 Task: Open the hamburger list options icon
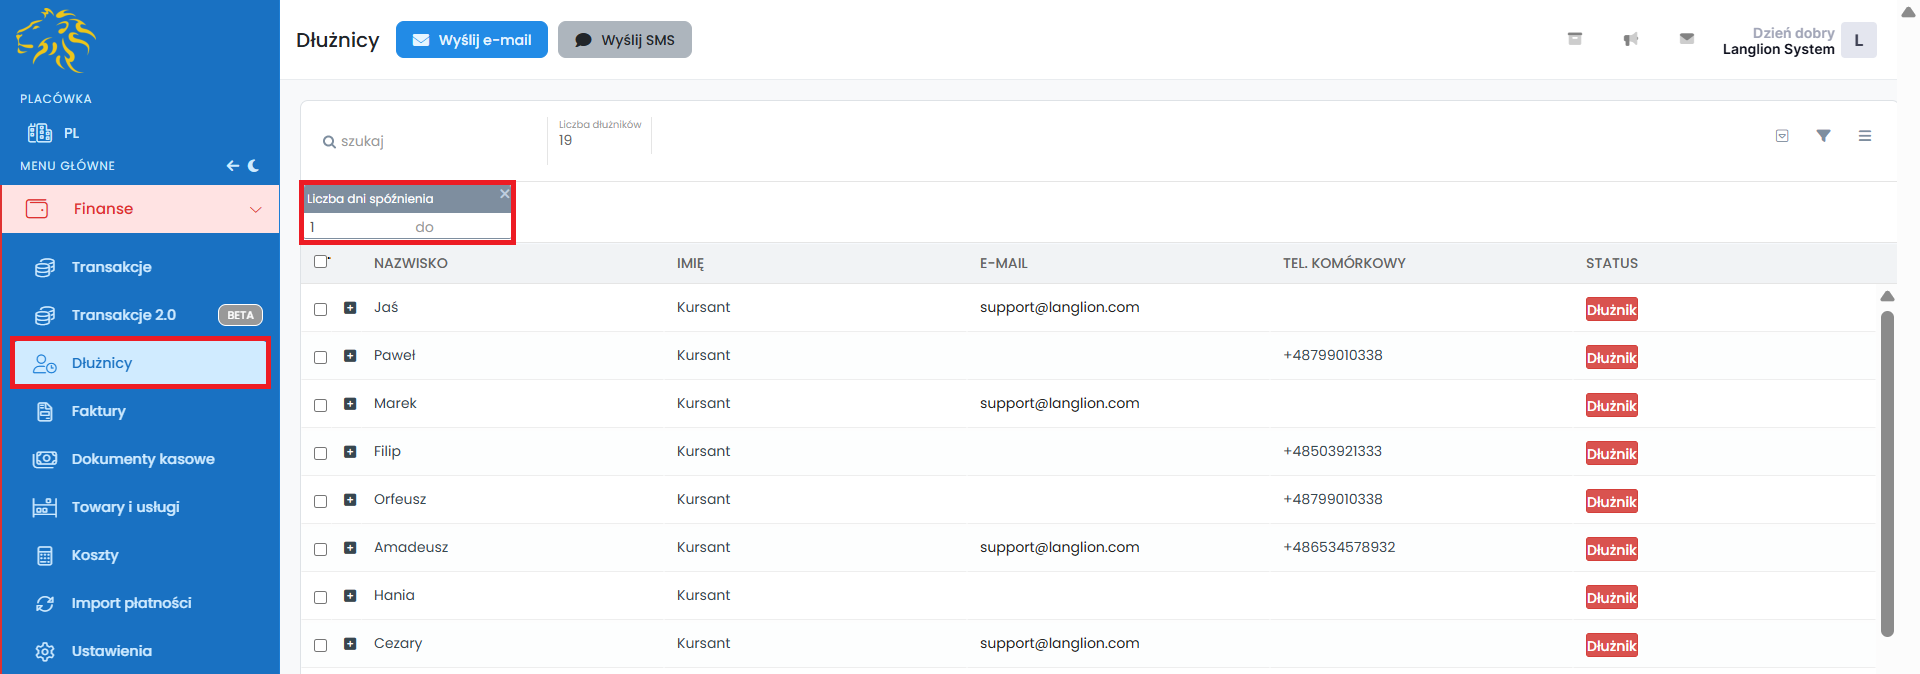click(1864, 136)
